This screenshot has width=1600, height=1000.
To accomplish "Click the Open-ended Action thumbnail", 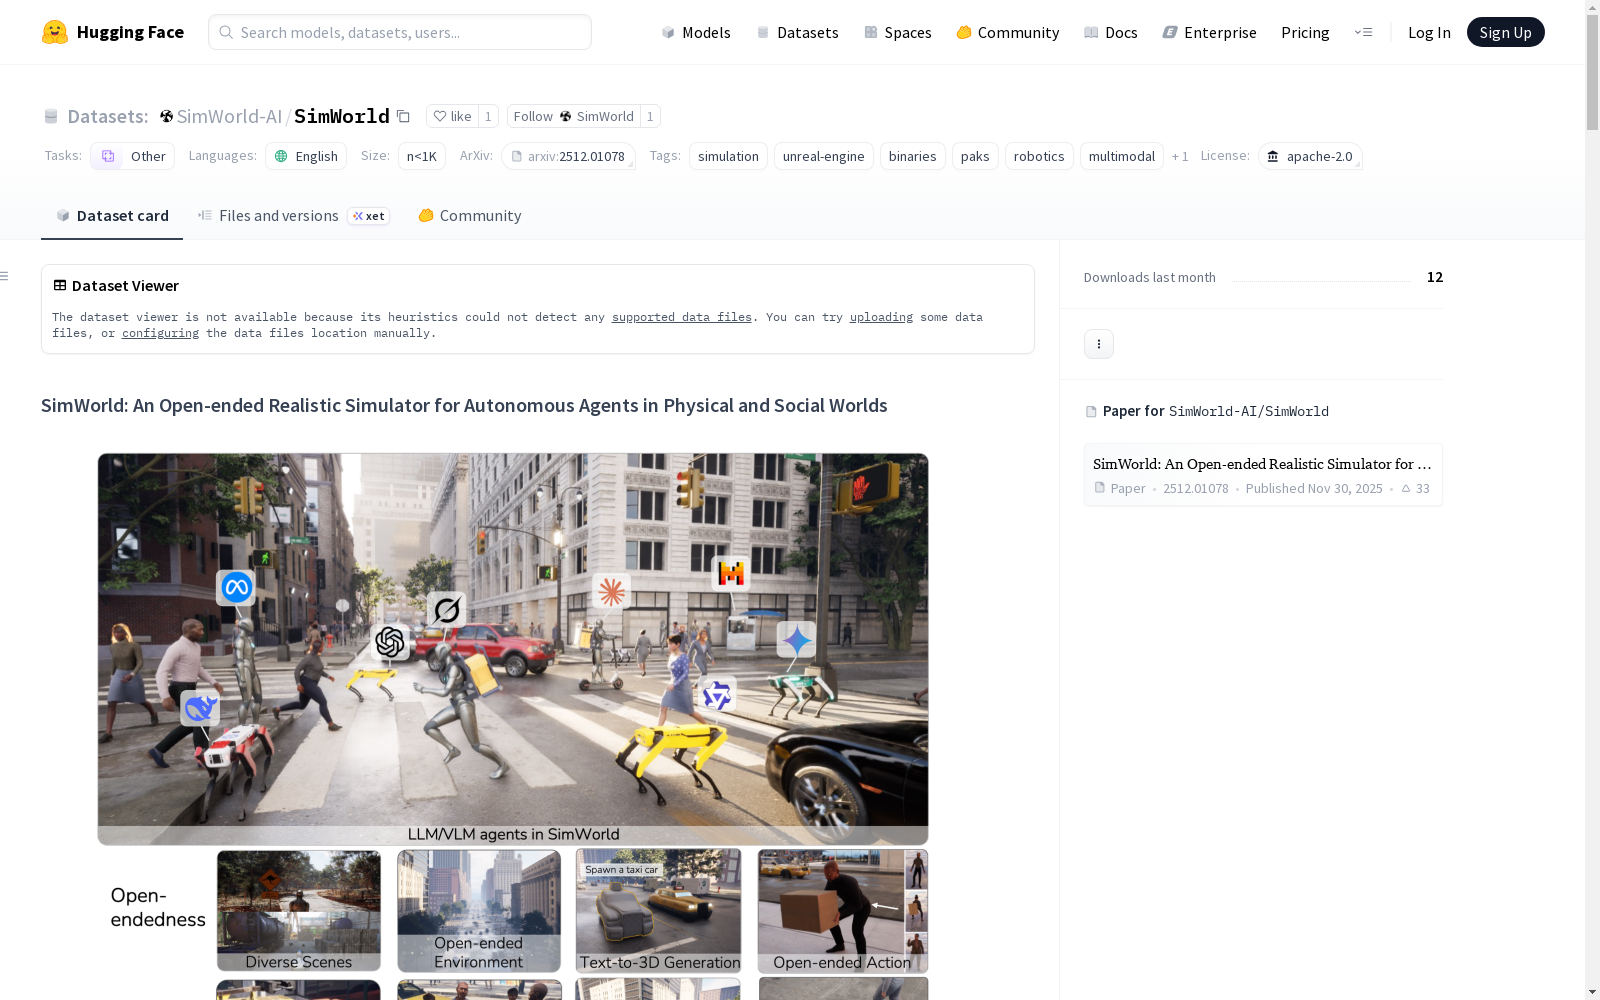I will [843, 911].
